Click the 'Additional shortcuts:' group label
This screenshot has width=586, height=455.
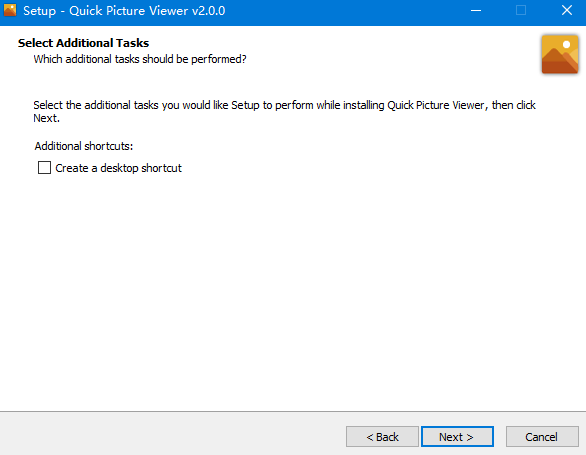(x=84, y=146)
